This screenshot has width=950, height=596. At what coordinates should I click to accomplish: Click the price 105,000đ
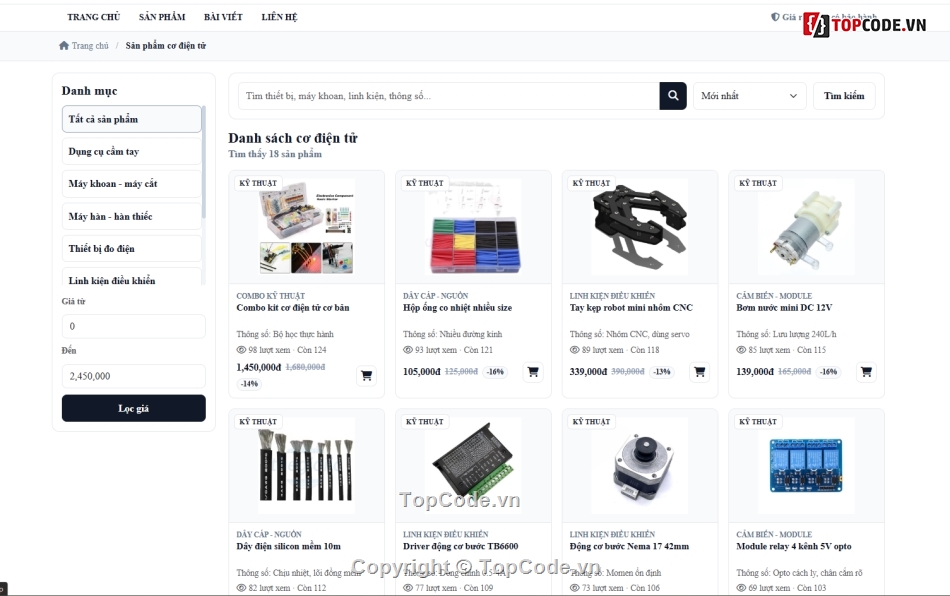pyautogui.click(x=422, y=372)
